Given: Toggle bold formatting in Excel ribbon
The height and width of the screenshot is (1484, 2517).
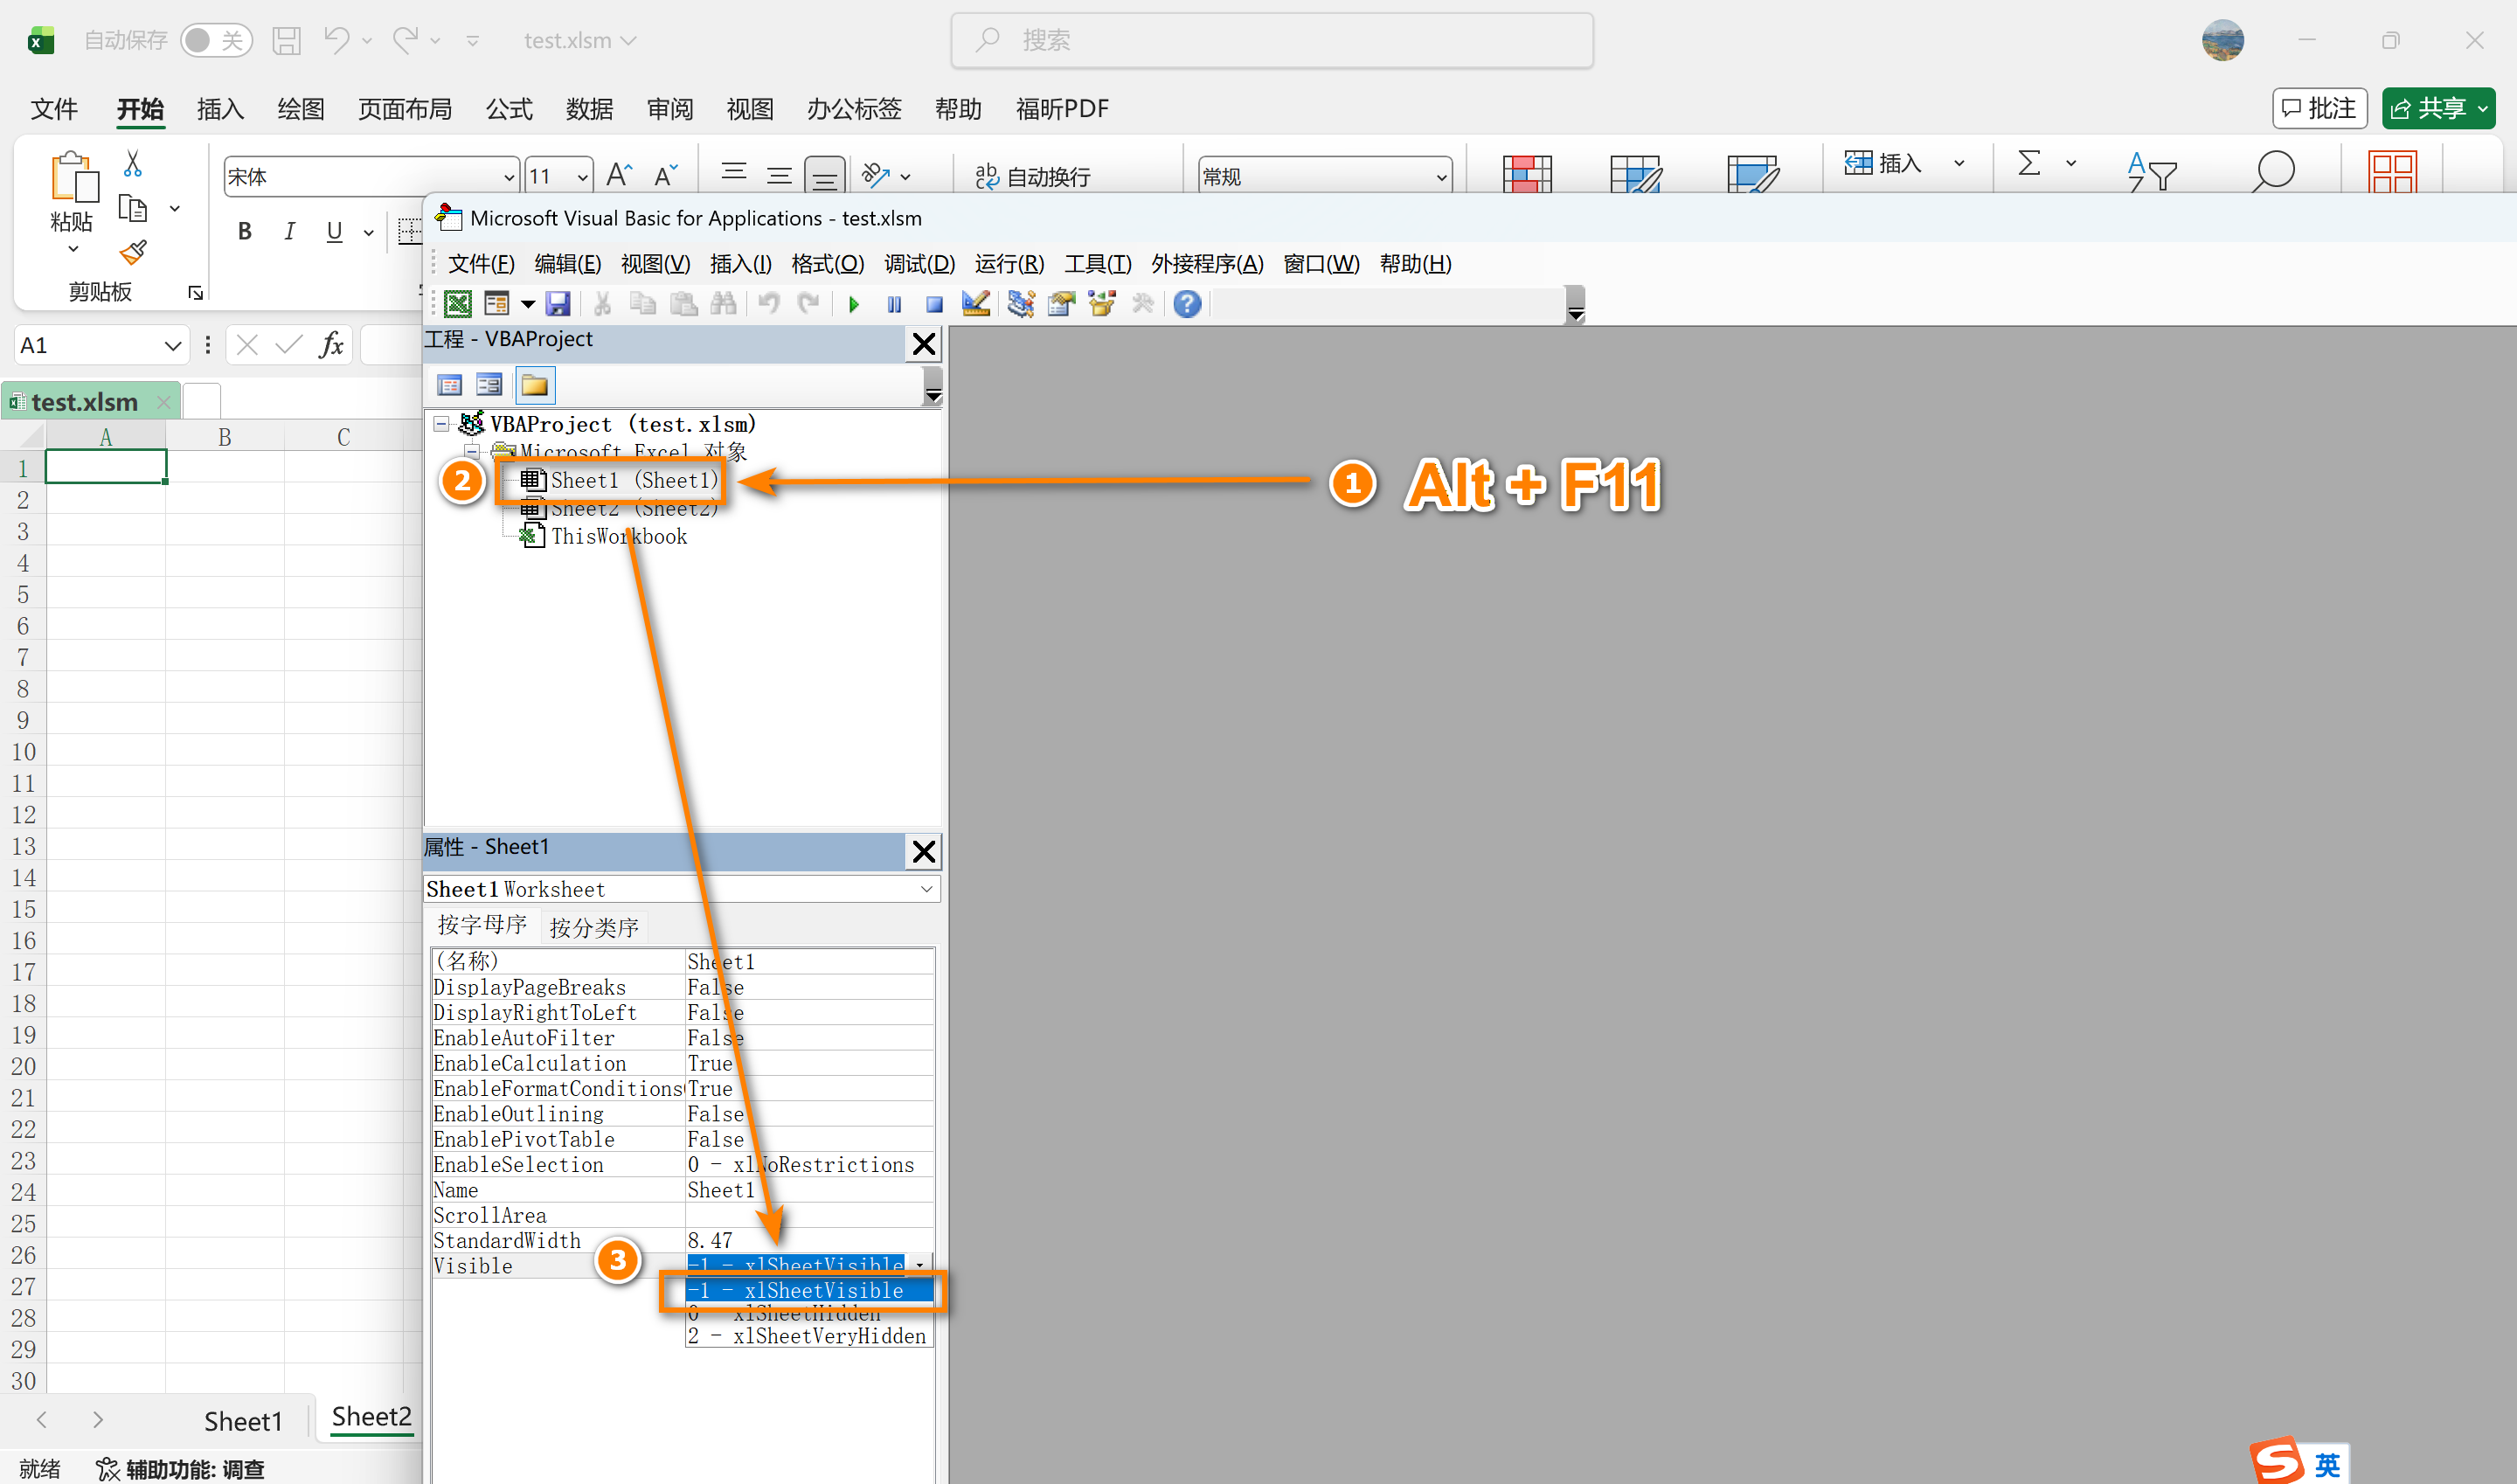Looking at the screenshot, I should 244,232.
